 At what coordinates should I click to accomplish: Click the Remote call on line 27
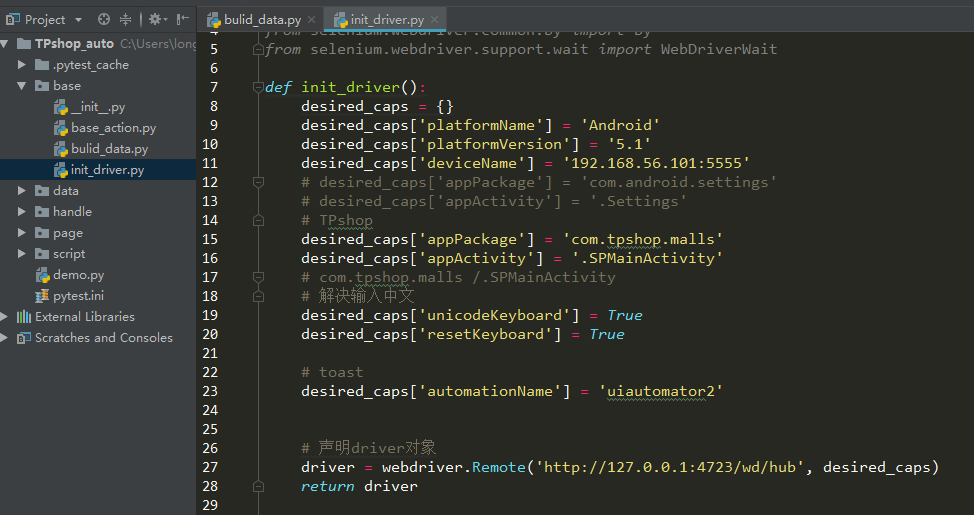[x=498, y=467]
